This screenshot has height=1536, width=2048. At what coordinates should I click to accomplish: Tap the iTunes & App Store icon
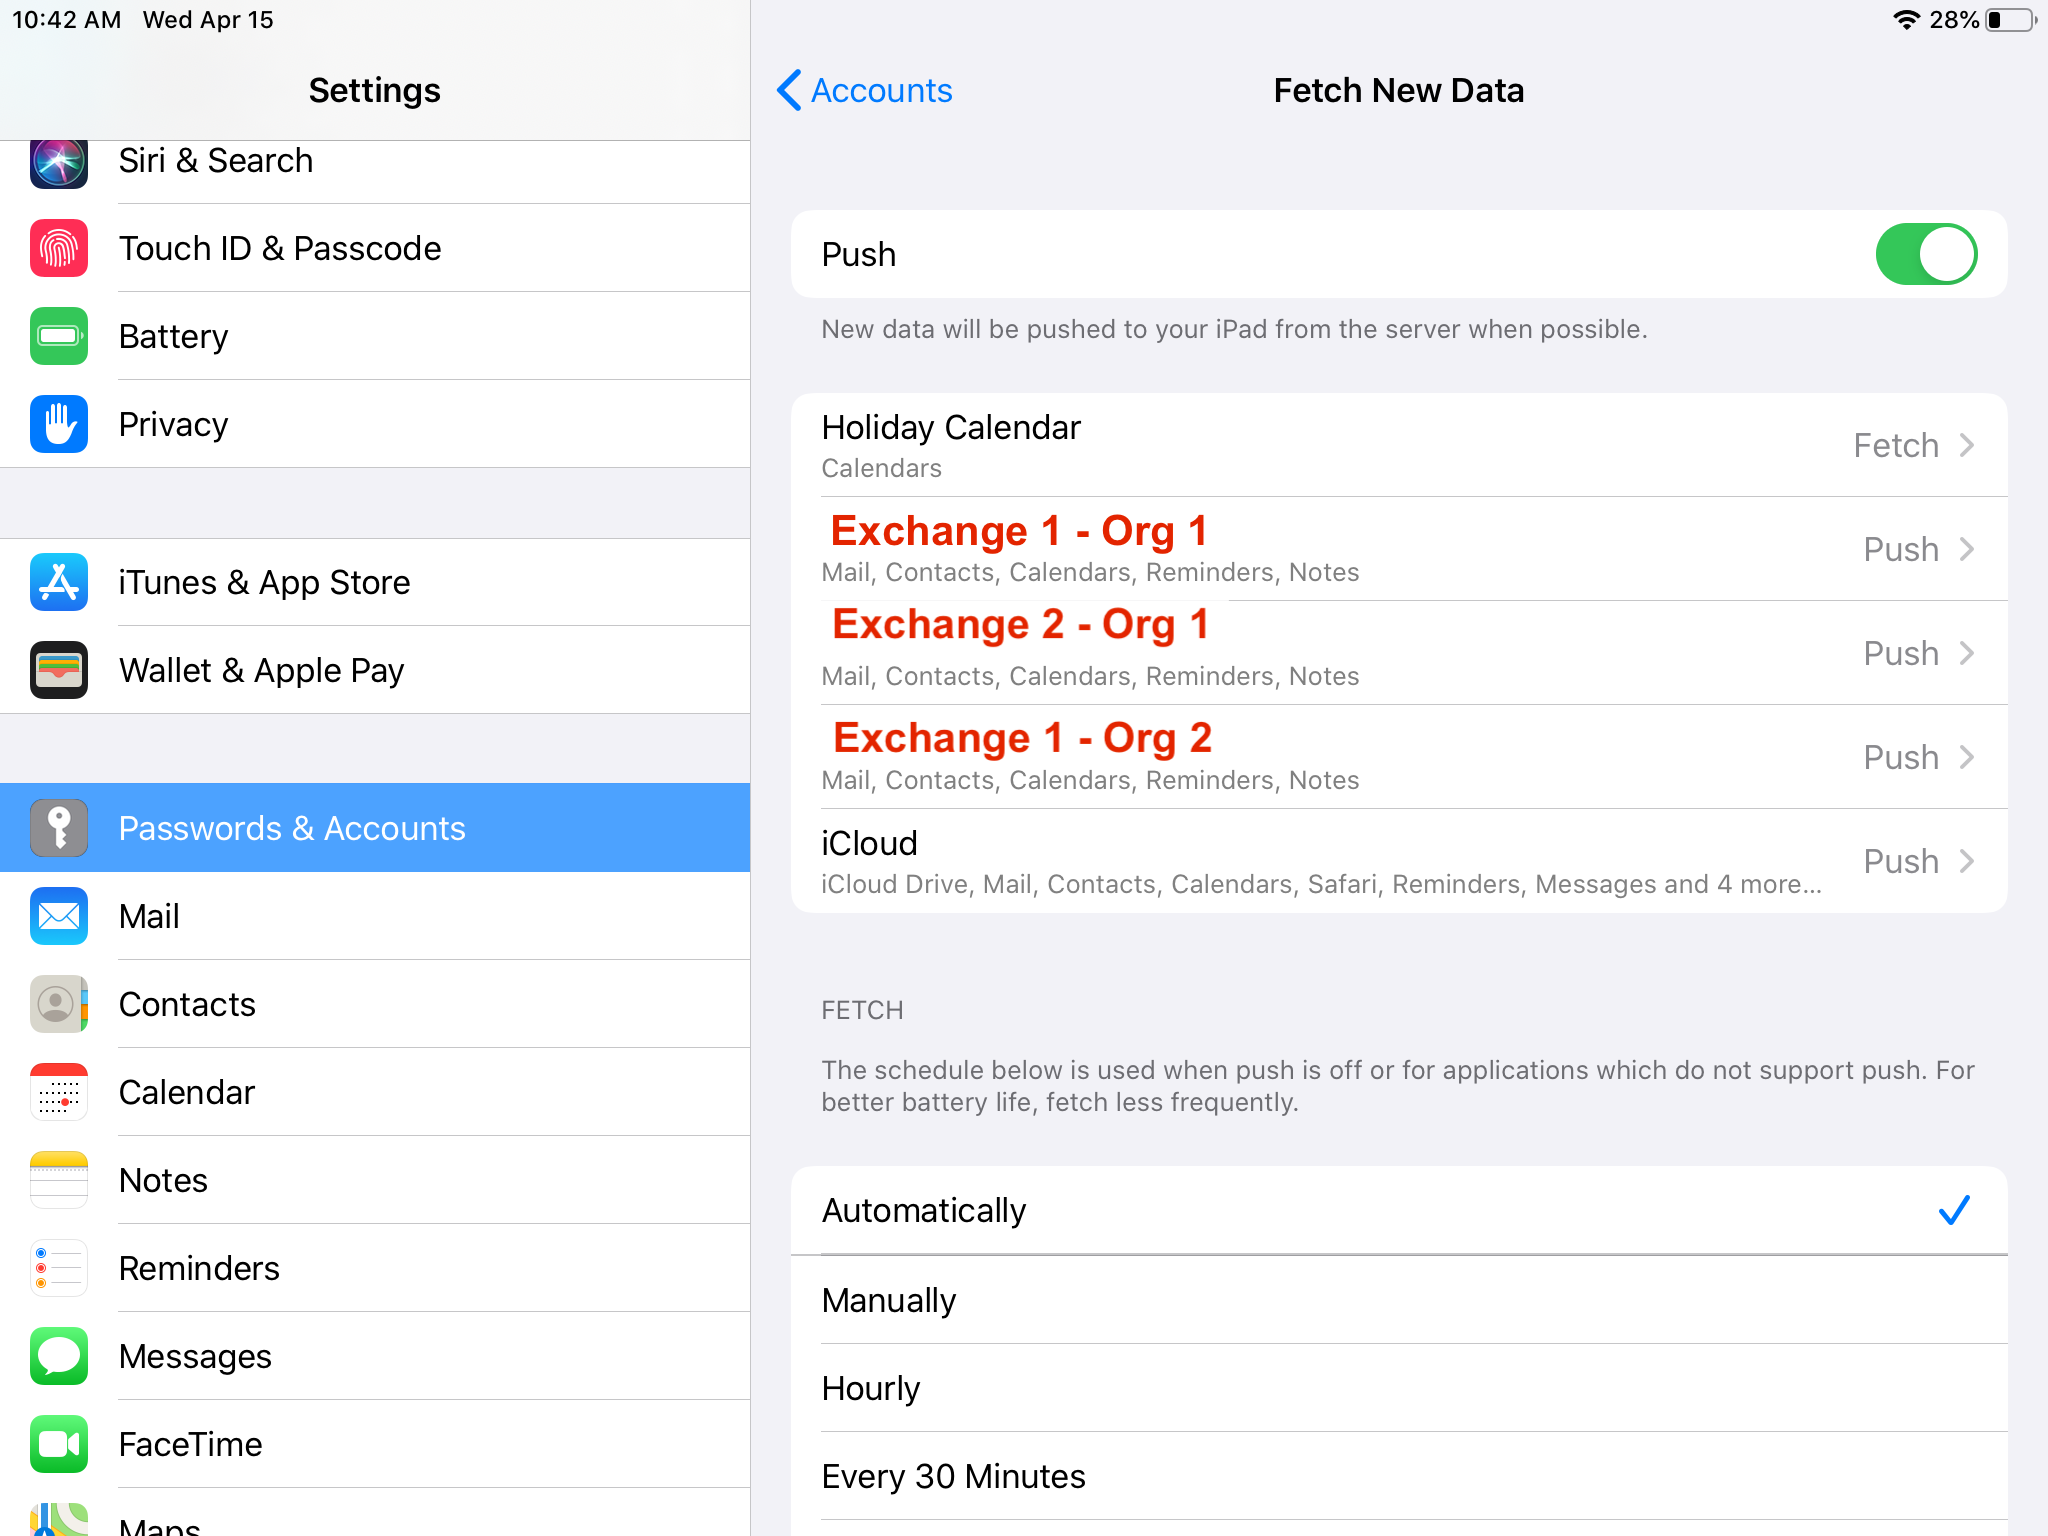click(59, 583)
